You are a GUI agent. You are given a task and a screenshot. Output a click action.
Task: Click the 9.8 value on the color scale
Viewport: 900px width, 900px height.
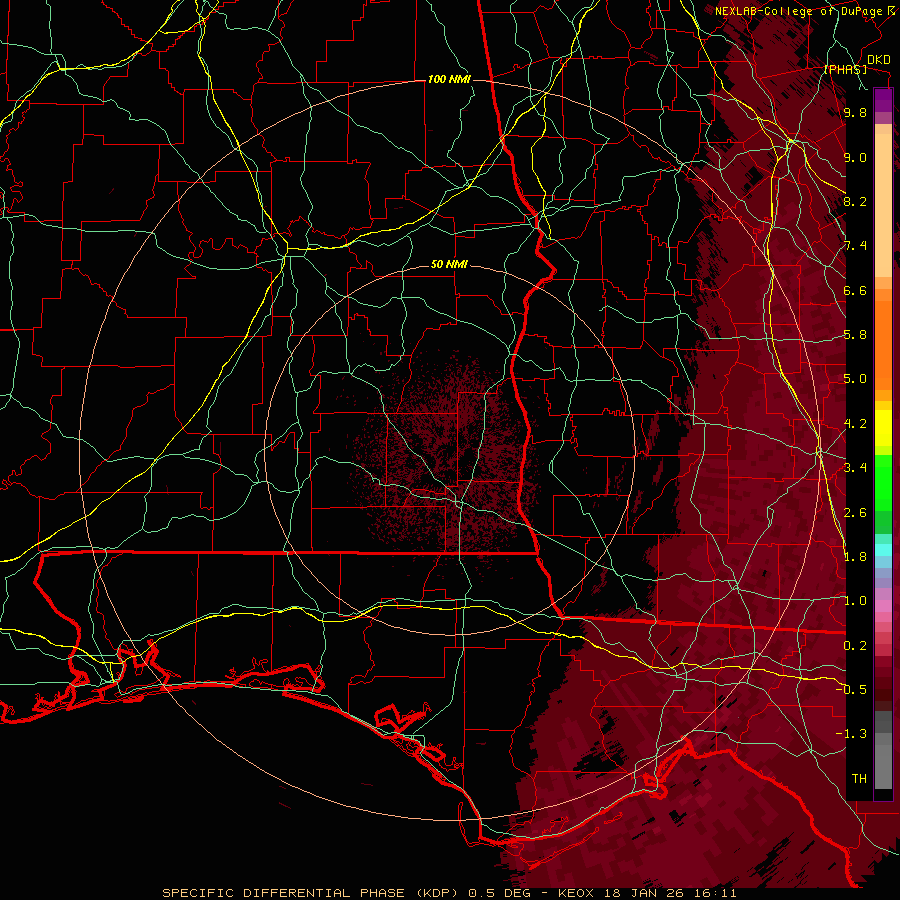[855, 112]
